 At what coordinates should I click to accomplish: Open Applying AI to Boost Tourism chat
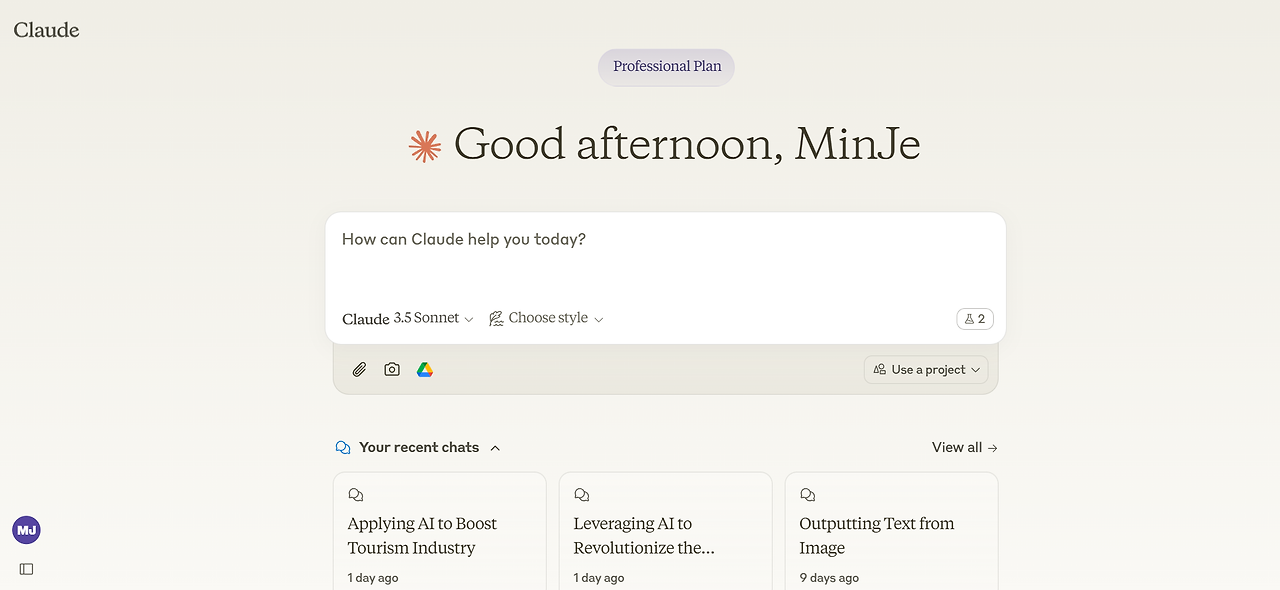439,535
